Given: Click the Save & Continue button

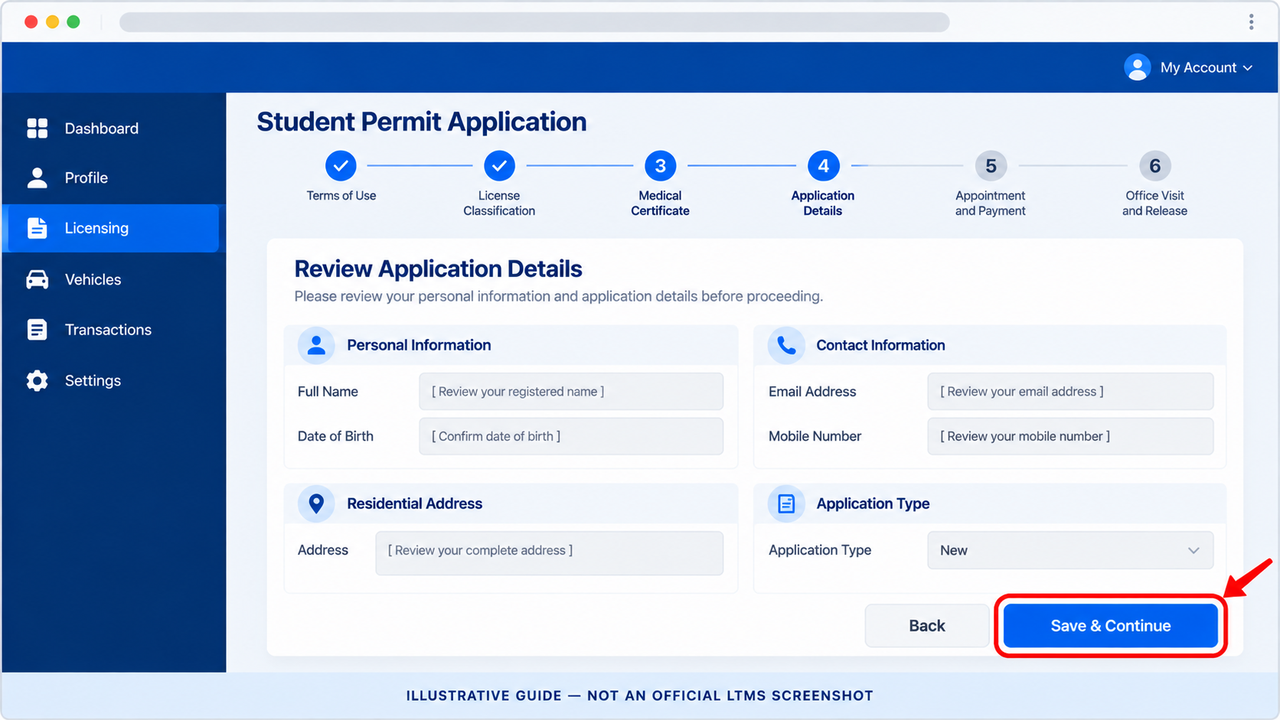Looking at the screenshot, I should (1110, 626).
